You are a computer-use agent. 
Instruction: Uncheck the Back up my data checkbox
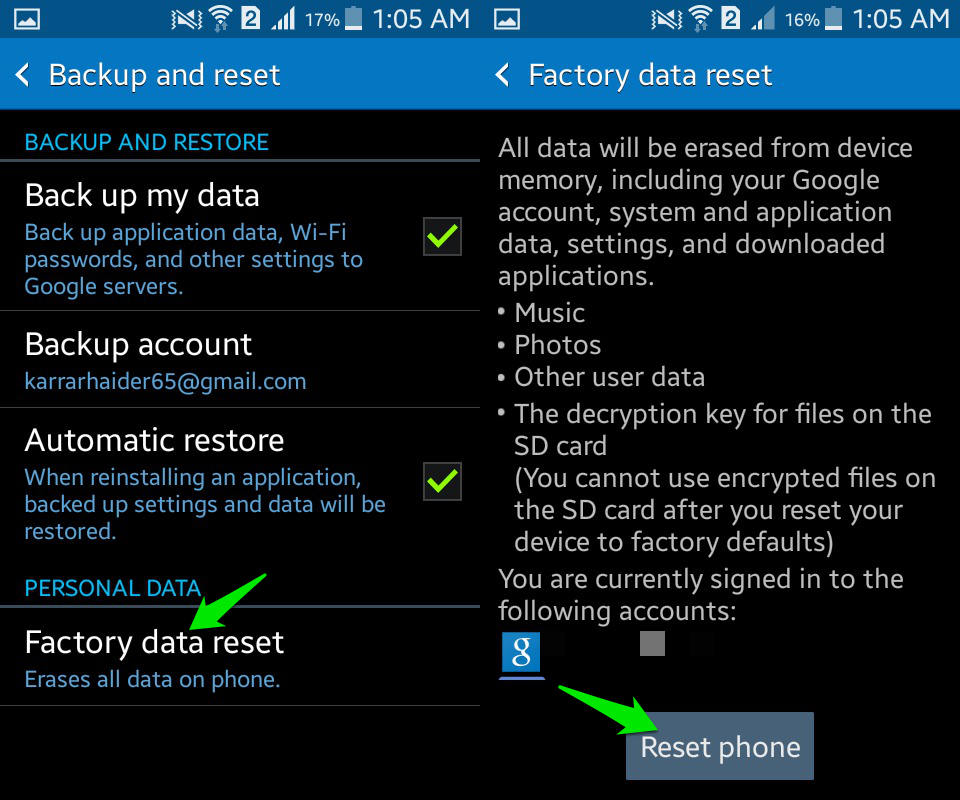pos(442,236)
